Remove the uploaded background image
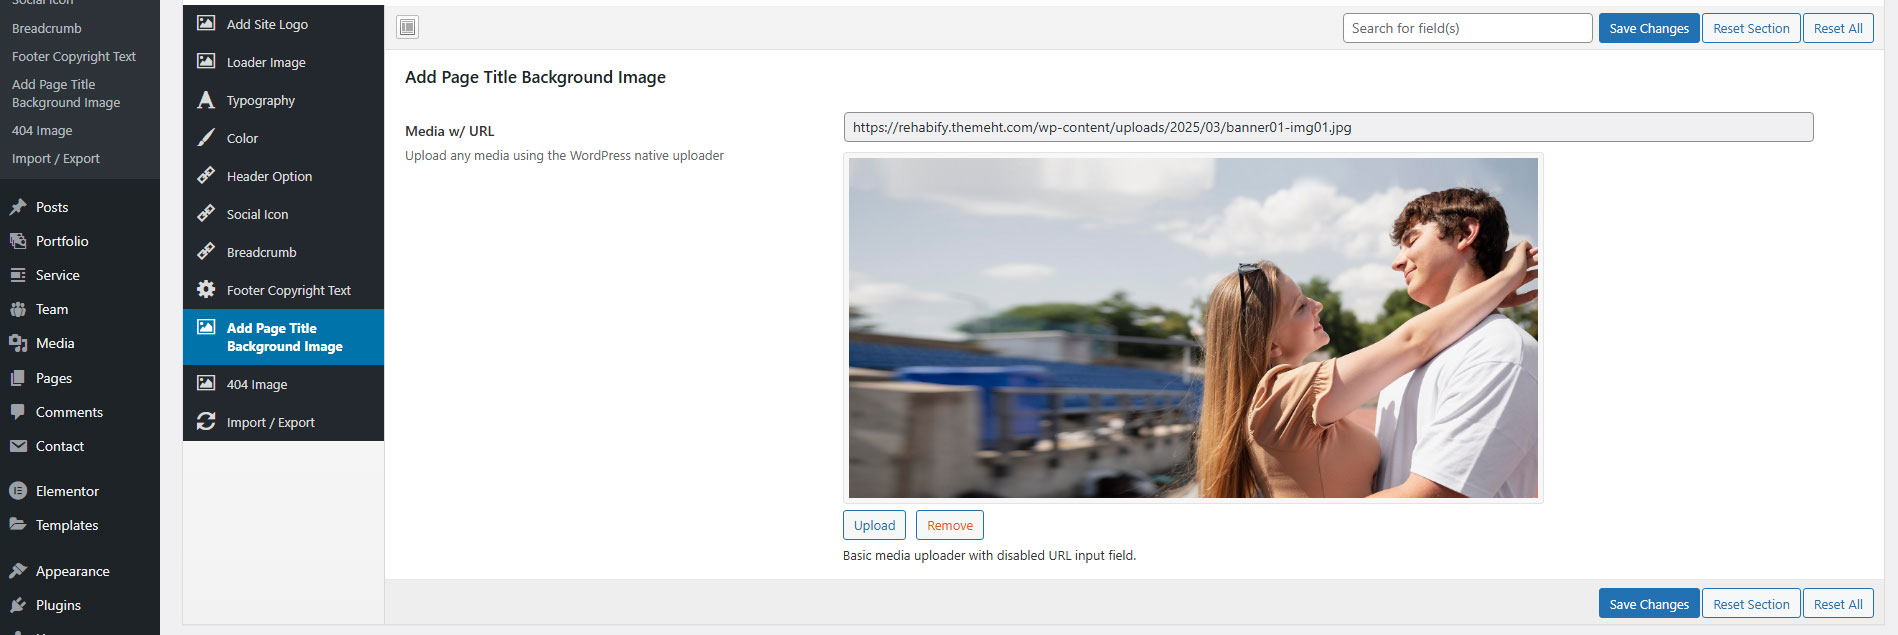Viewport: 1898px width, 635px height. pyautogui.click(x=950, y=525)
